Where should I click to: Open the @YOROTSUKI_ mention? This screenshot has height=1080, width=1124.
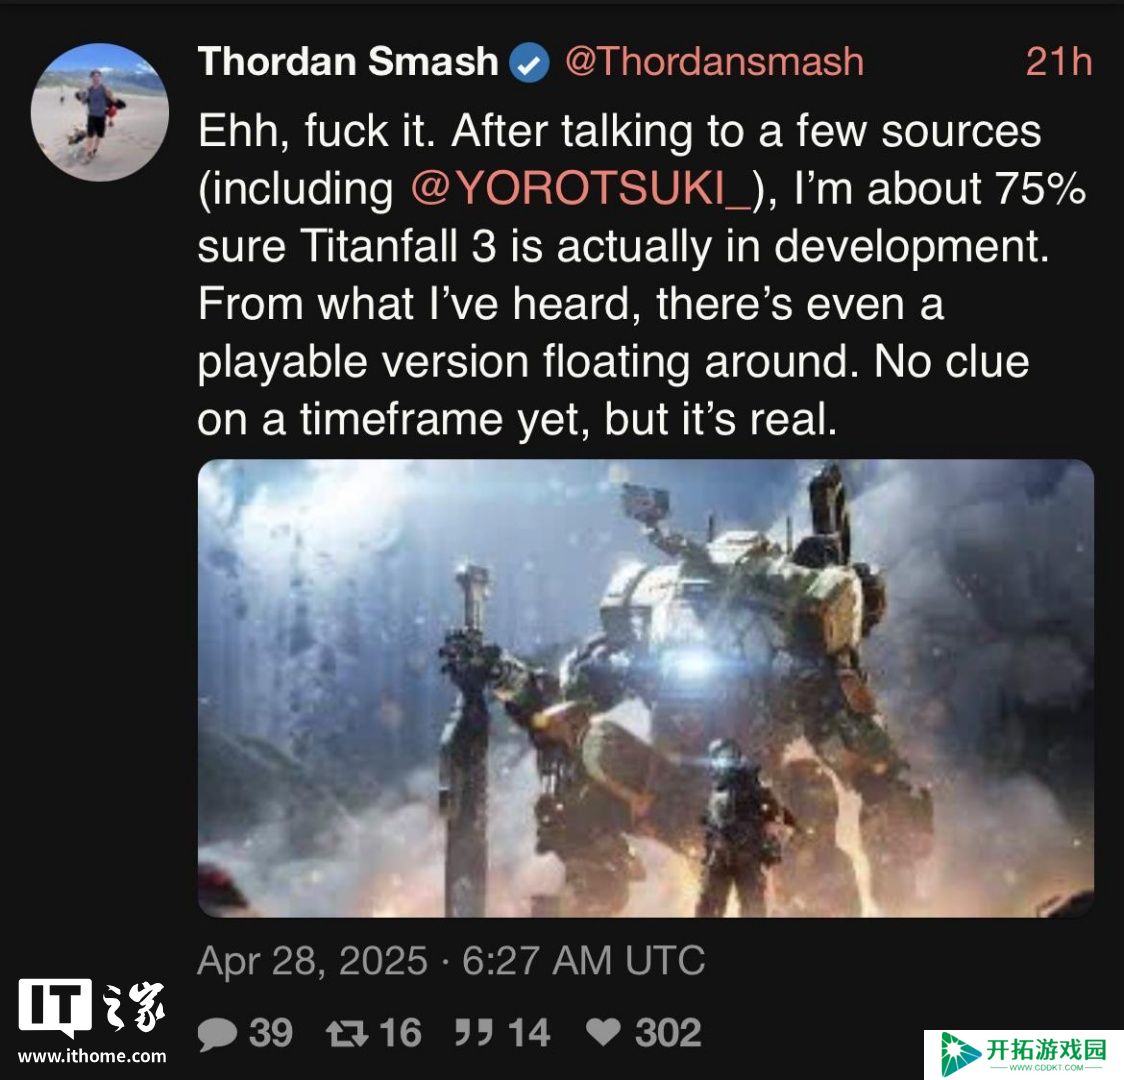click(581, 189)
